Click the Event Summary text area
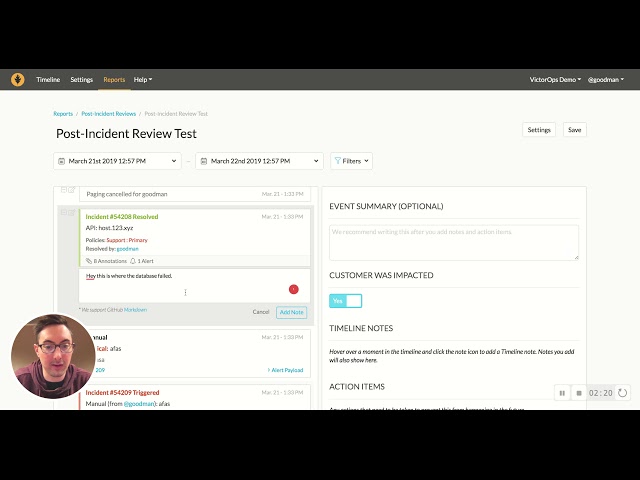 coord(454,242)
